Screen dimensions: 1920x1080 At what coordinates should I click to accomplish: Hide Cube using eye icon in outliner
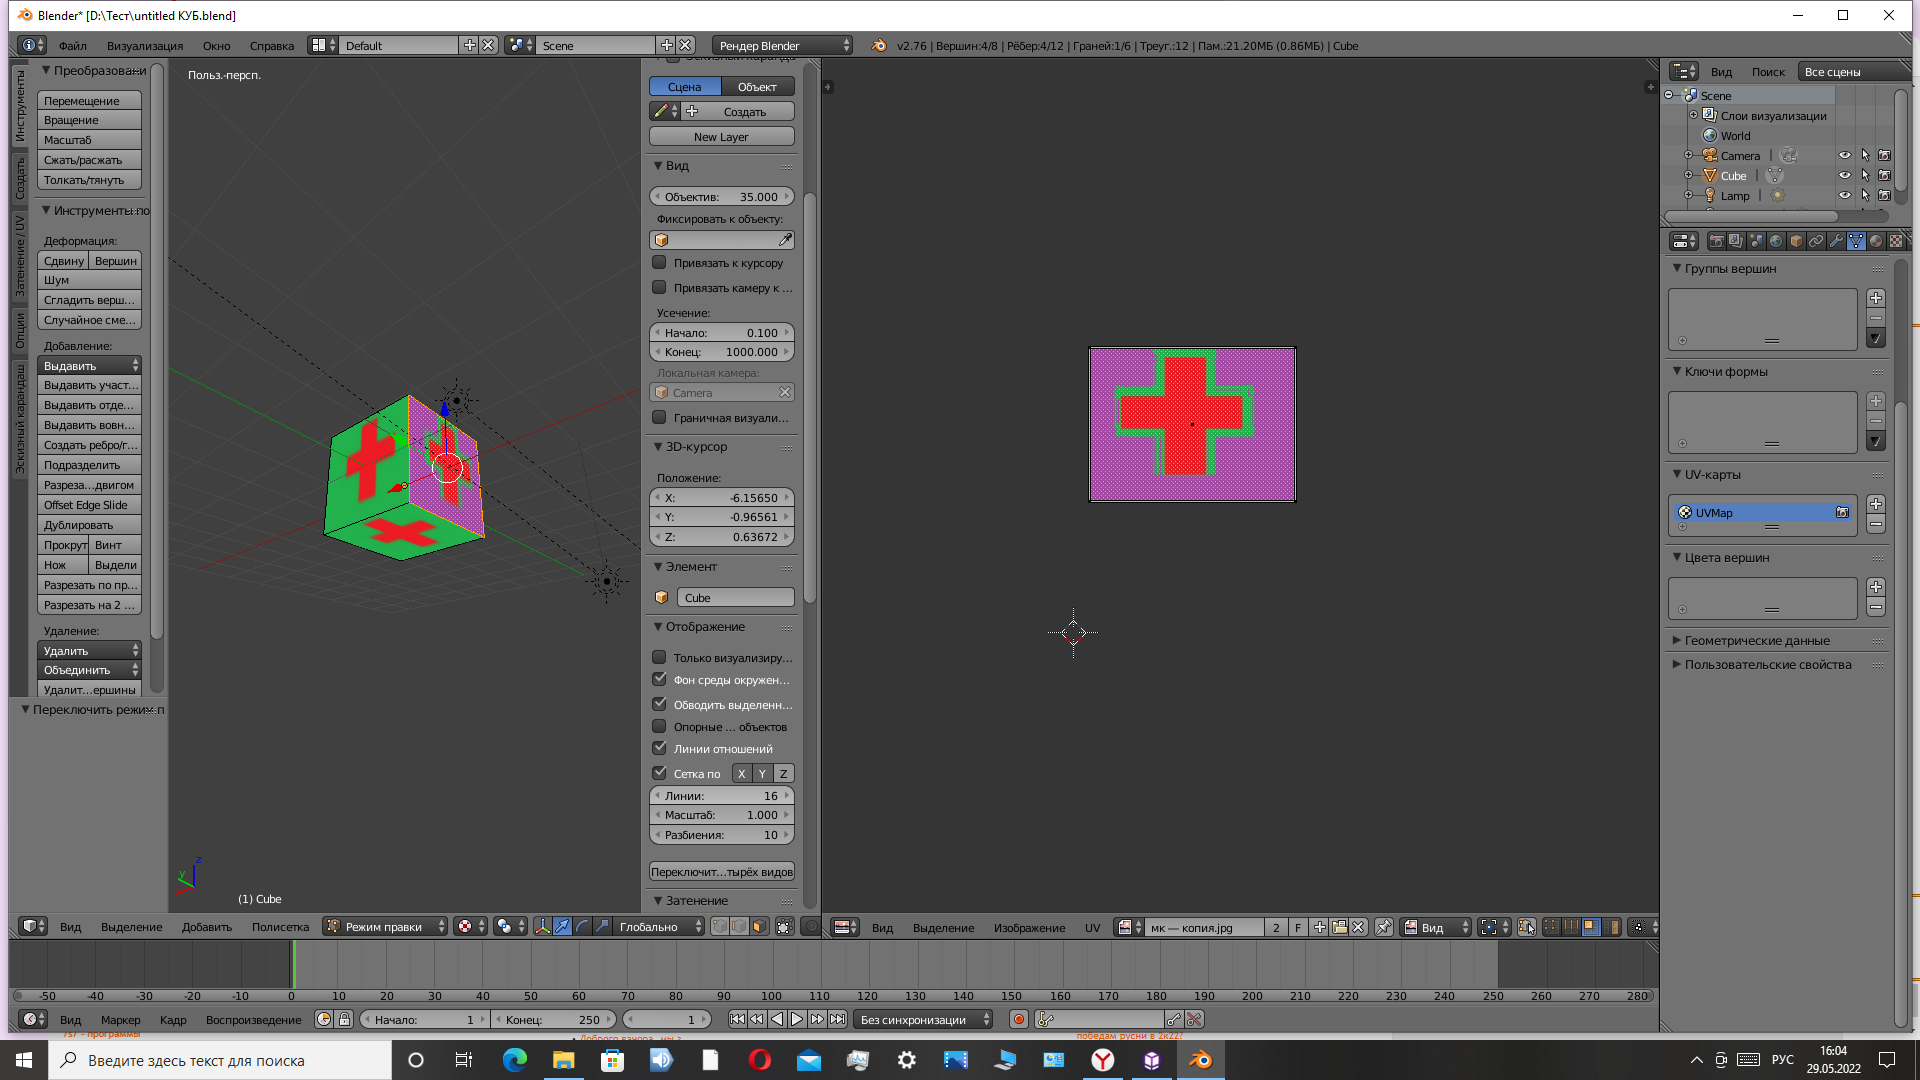pos(1844,176)
